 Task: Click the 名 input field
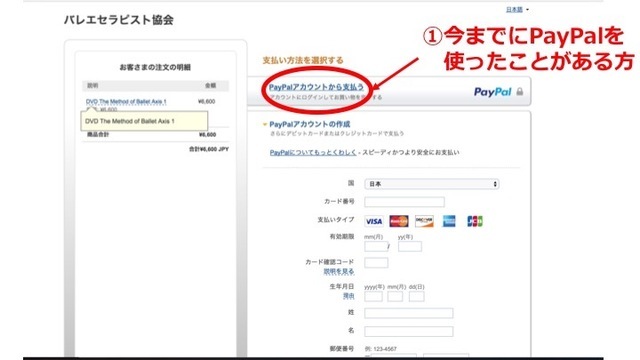(x=409, y=331)
